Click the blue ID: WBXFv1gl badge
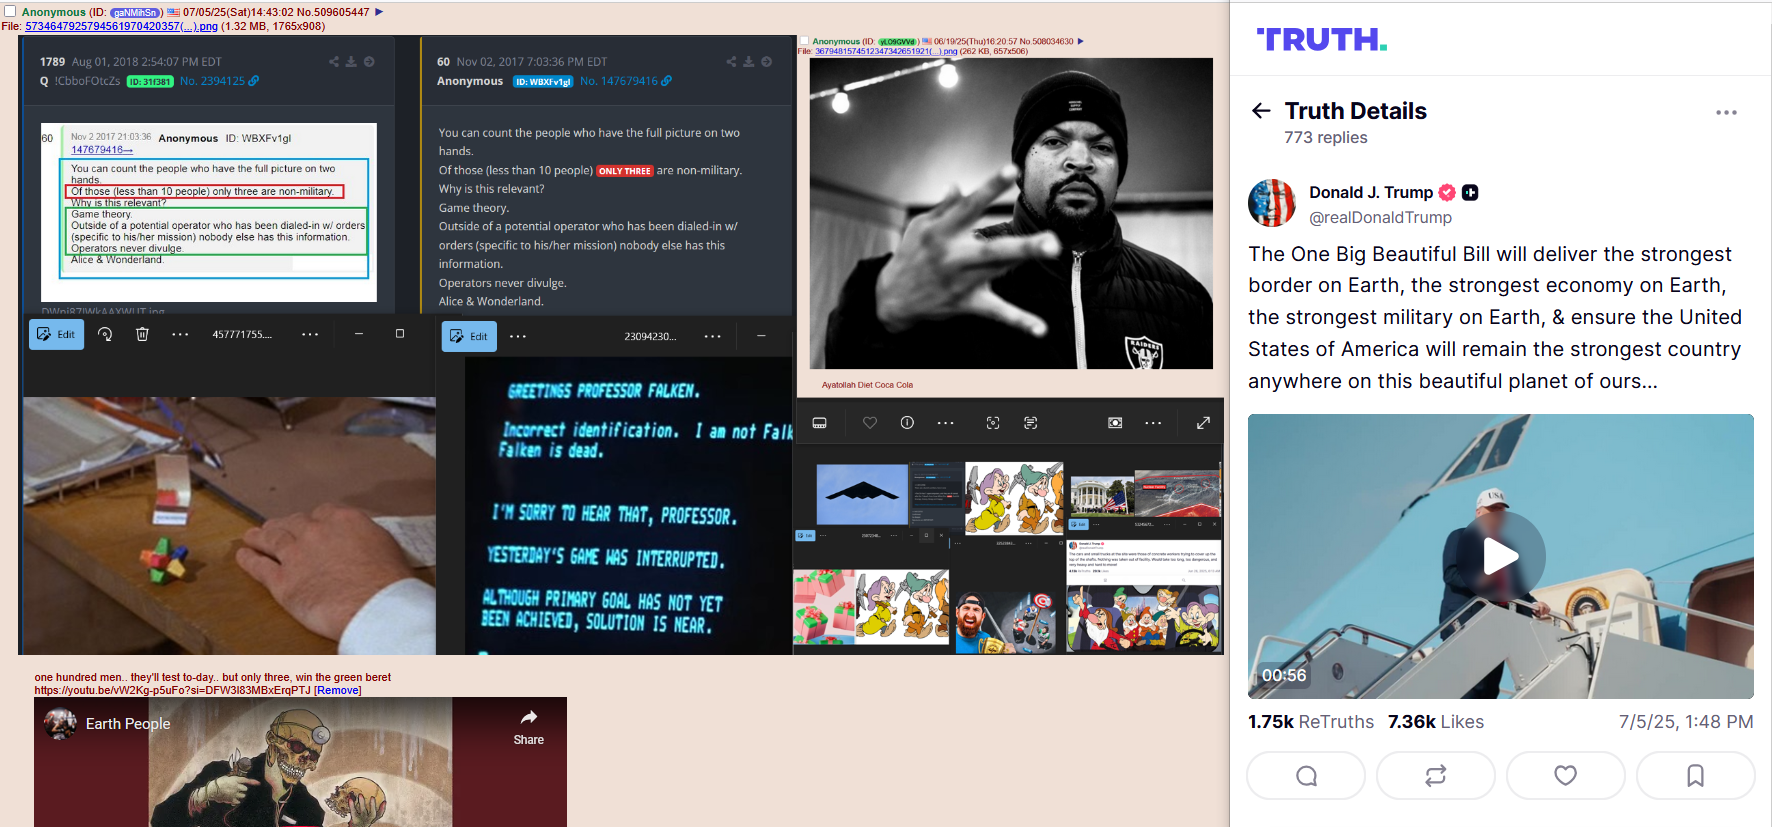 point(543,82)
